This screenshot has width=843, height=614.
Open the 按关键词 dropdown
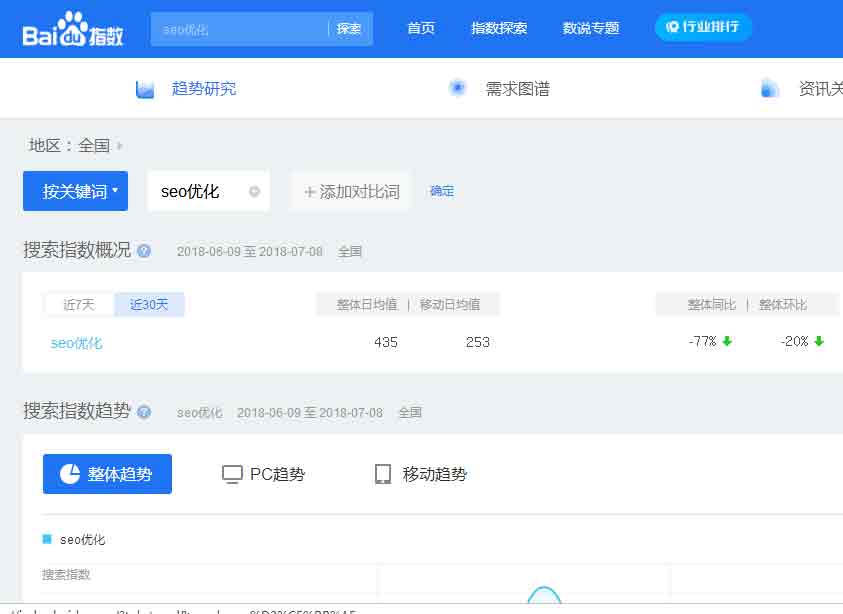pos(75,190)
